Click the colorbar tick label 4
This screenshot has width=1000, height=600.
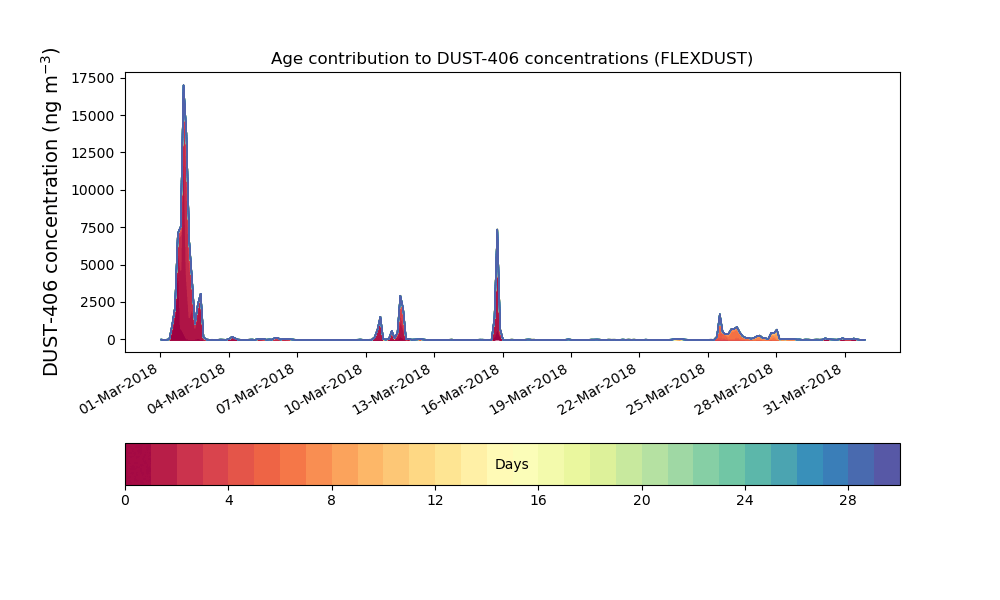click(x=228, y=499)
